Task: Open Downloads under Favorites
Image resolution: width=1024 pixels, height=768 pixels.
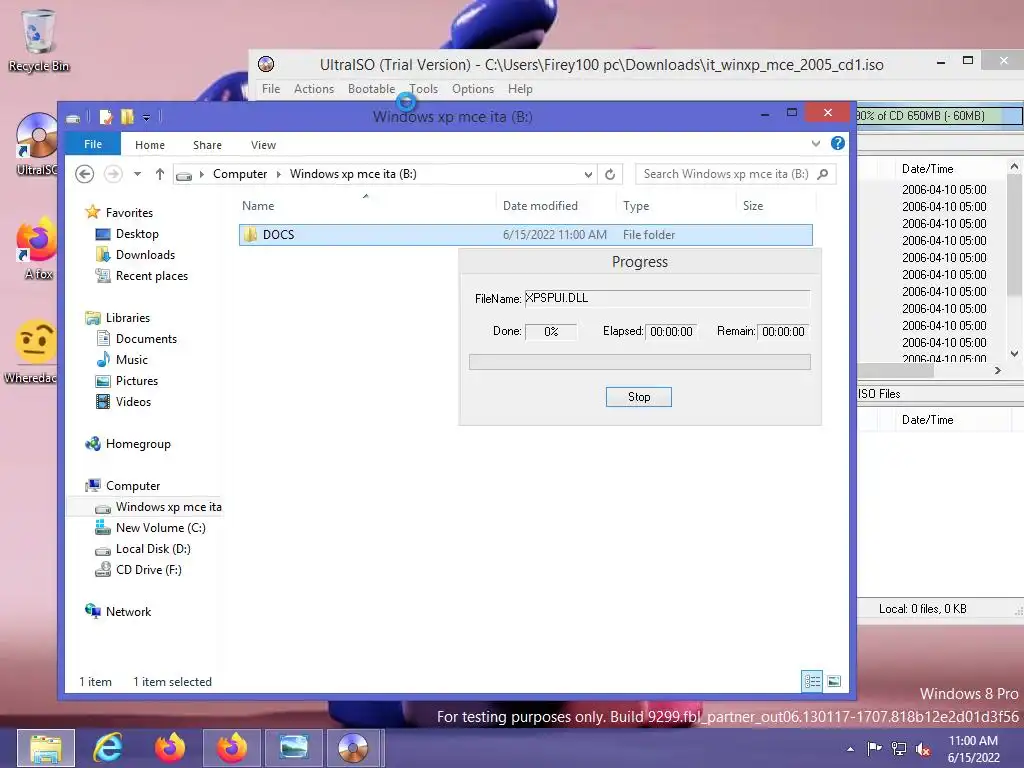Action: (145, 255)
